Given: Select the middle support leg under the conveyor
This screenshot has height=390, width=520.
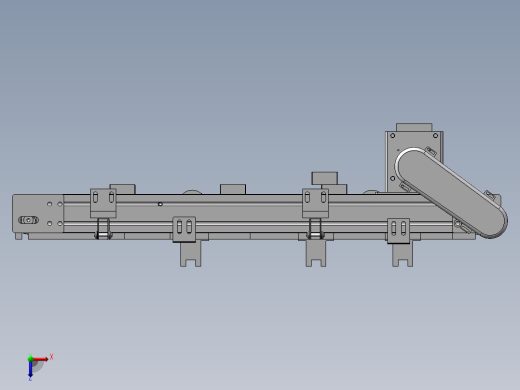Looking at the screenshot, I should [x=316, y=253].
